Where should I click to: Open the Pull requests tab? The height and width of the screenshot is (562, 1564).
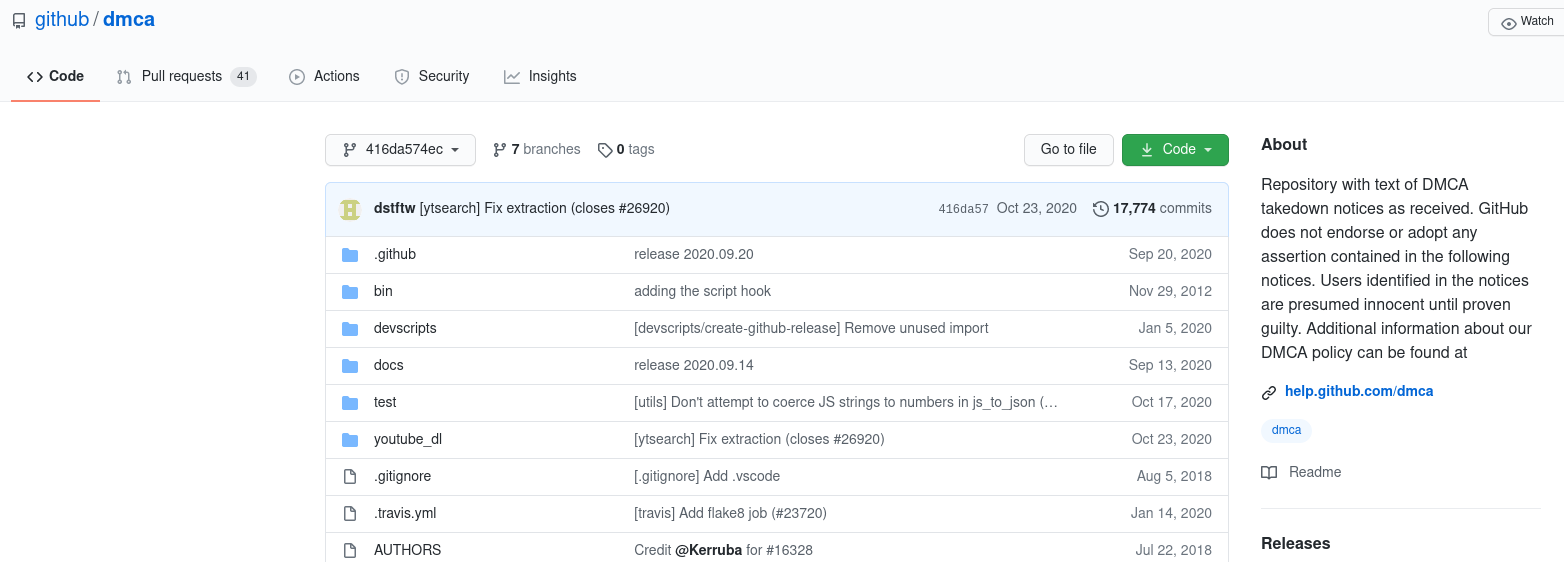(186, 76)
